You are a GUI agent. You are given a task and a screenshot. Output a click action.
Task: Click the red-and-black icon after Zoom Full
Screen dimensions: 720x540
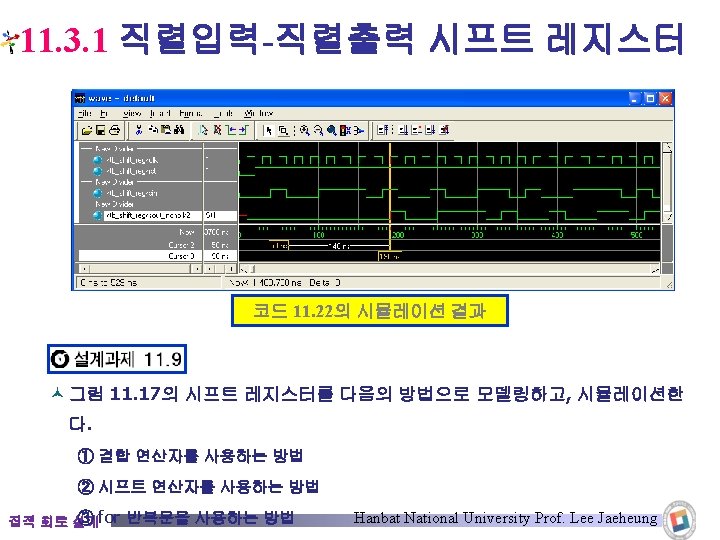tap(345, 130)
